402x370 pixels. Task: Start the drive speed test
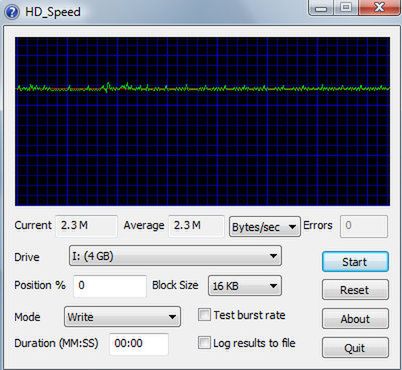[355, 262]
